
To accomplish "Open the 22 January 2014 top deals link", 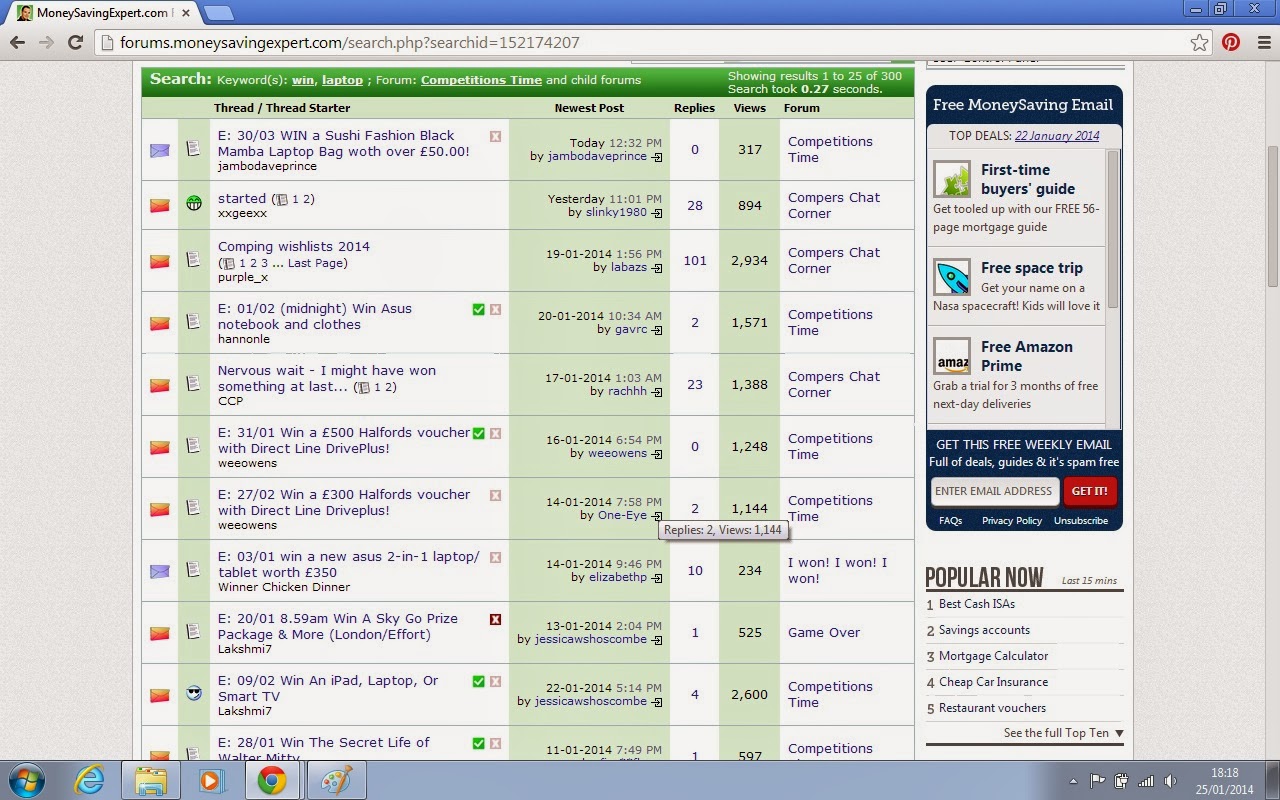I will click(1057, 136).
